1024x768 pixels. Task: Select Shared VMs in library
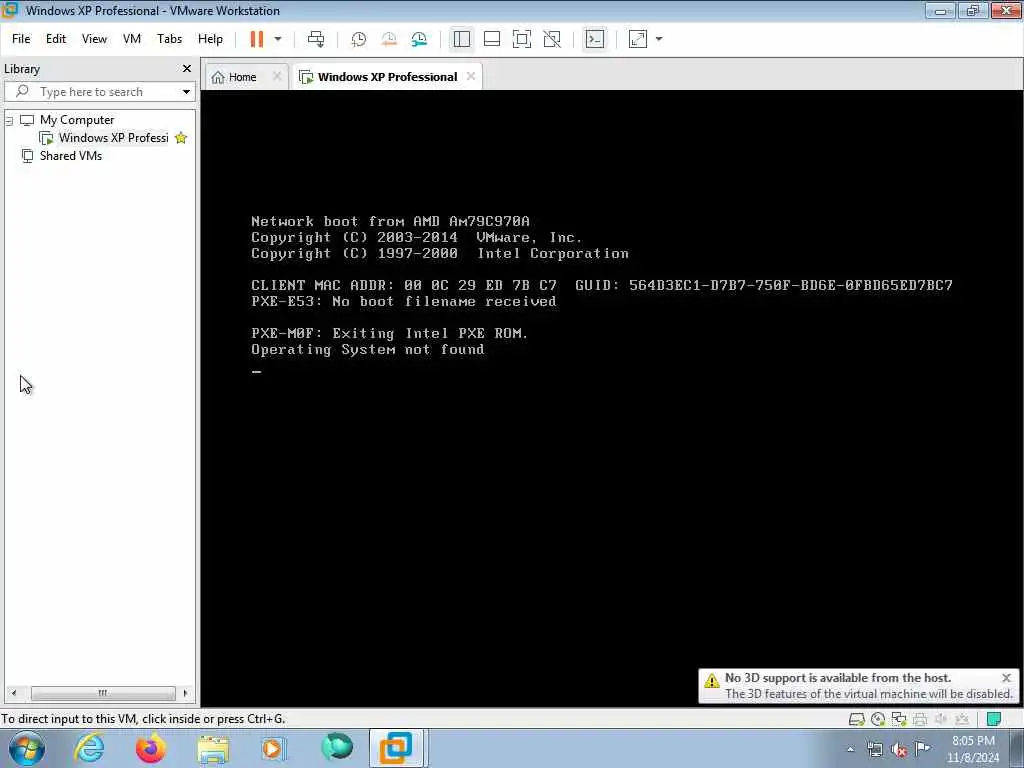pyautogui.click(x=71, y=155)
